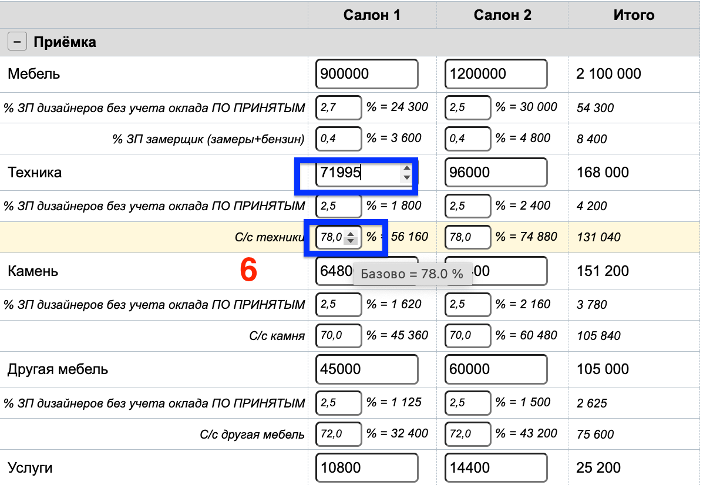Collapse the Приёмка section with minus button
This screenshot has width=720, height=486.
click(x=17, y=43)
